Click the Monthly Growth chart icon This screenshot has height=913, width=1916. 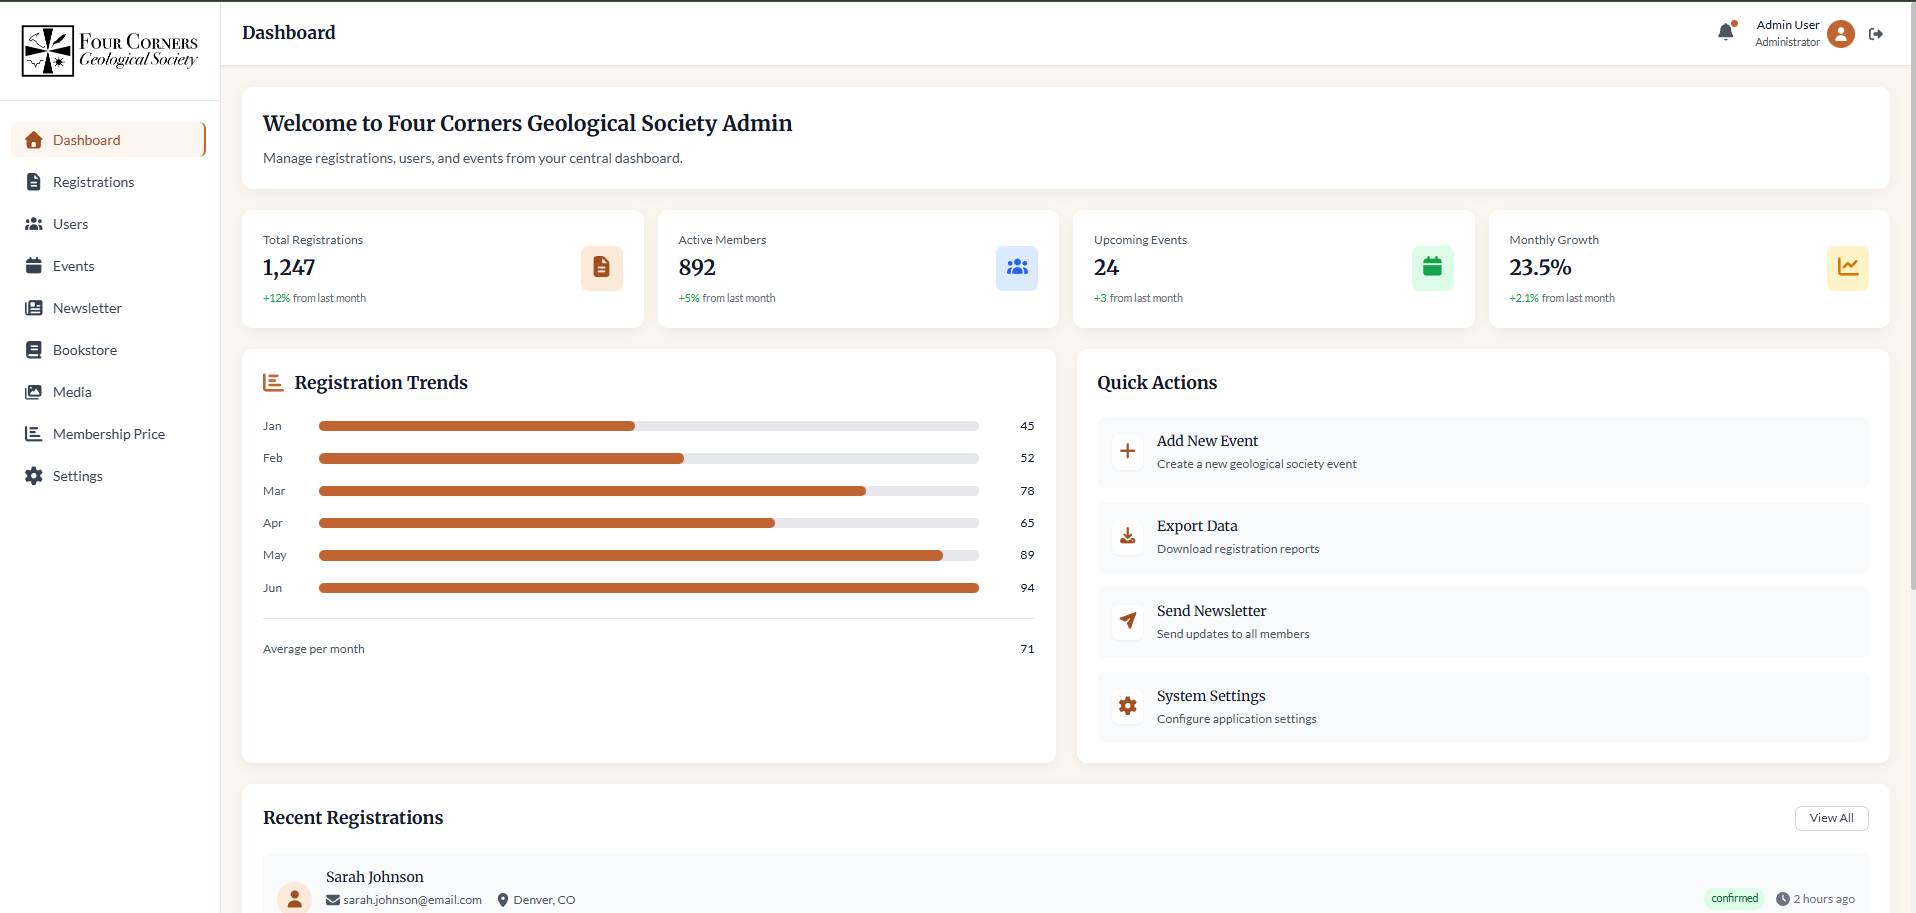(1847, 268)
